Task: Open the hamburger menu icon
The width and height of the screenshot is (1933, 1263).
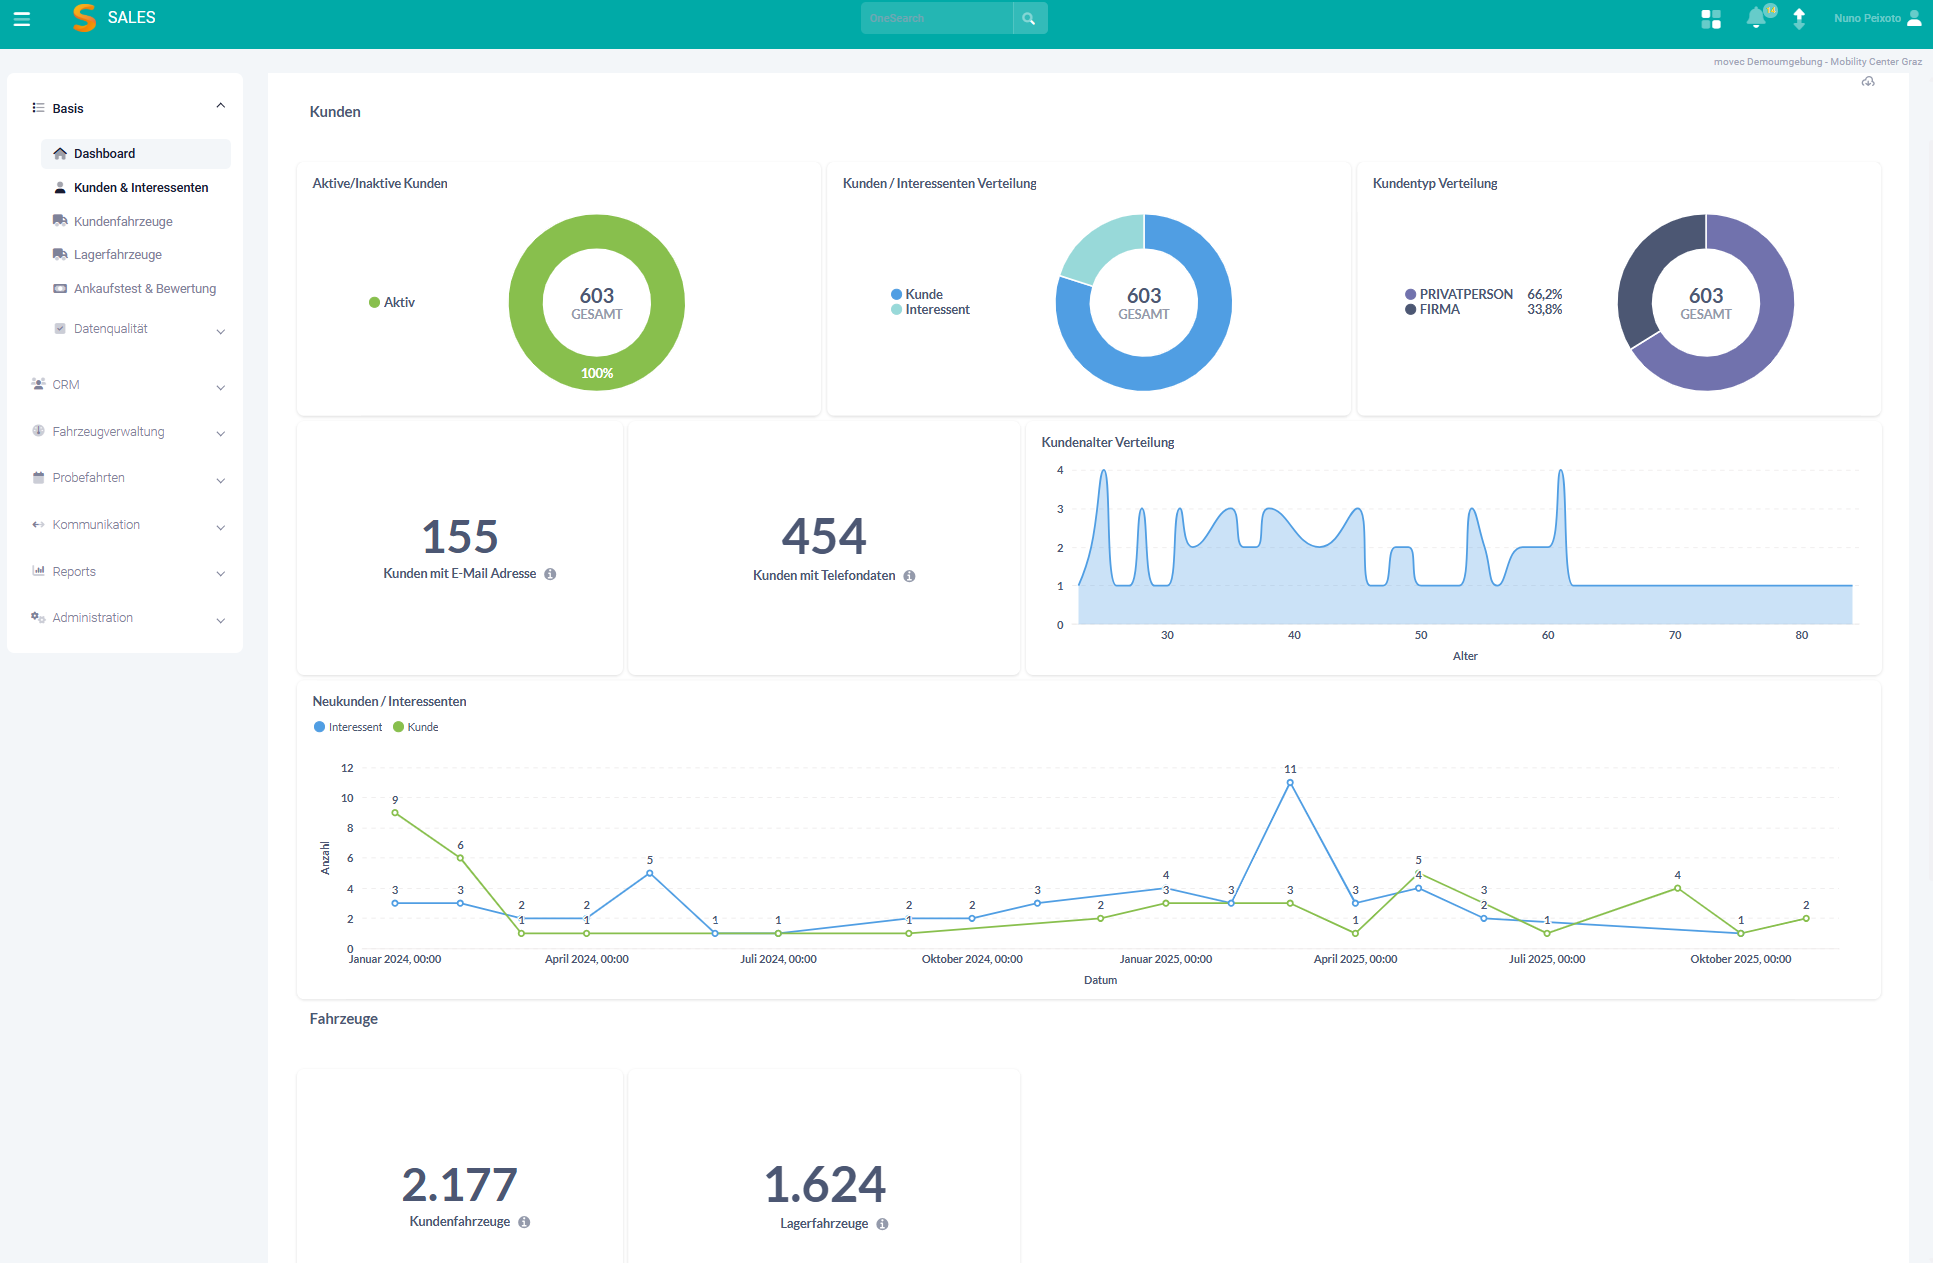Action: coord(22,19)
